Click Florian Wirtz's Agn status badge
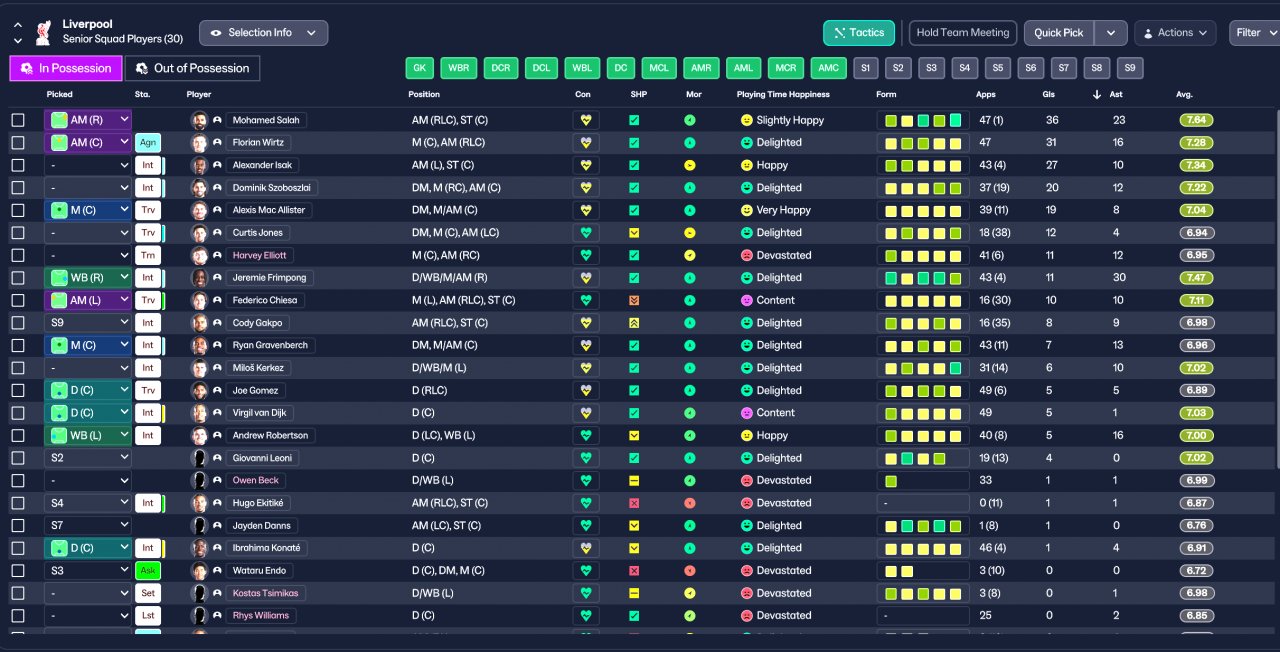1280x652 pixels. click(147, 142)
